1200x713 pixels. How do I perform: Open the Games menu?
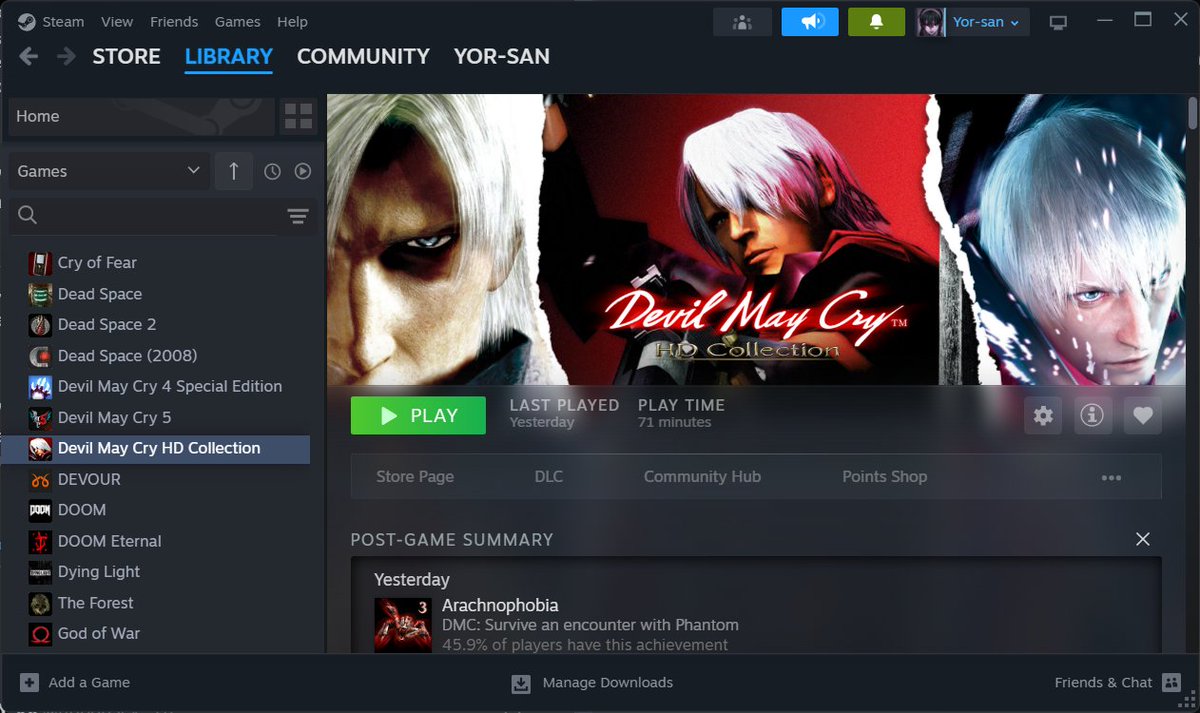pos(238,22)
